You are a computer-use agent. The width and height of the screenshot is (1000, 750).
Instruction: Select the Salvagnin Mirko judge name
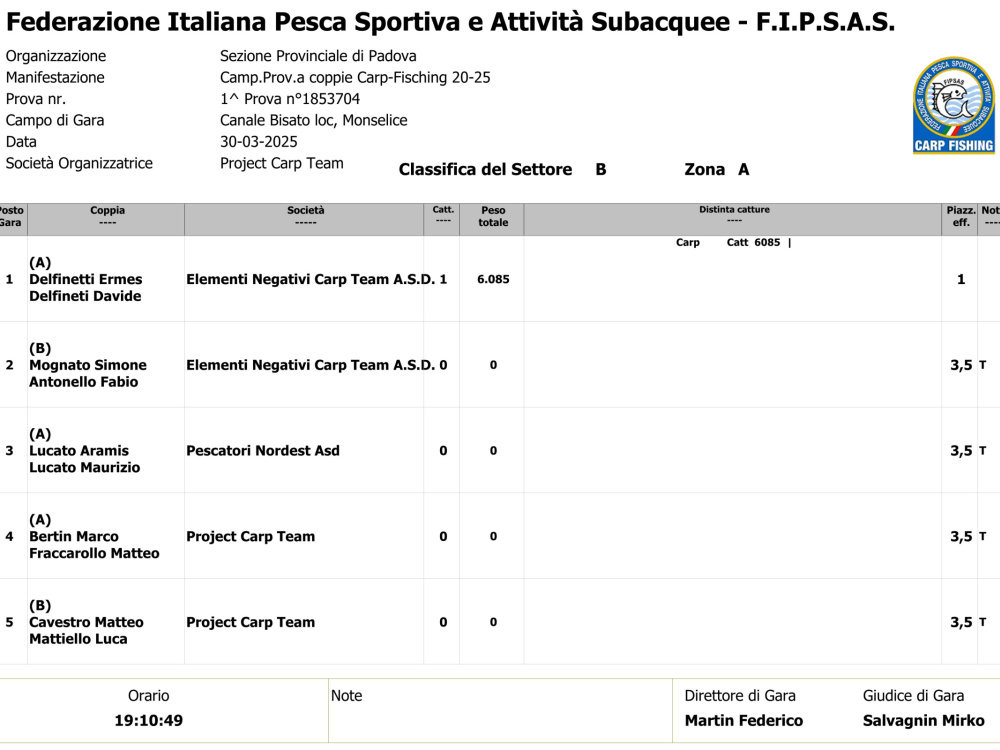tap(923, 721)
